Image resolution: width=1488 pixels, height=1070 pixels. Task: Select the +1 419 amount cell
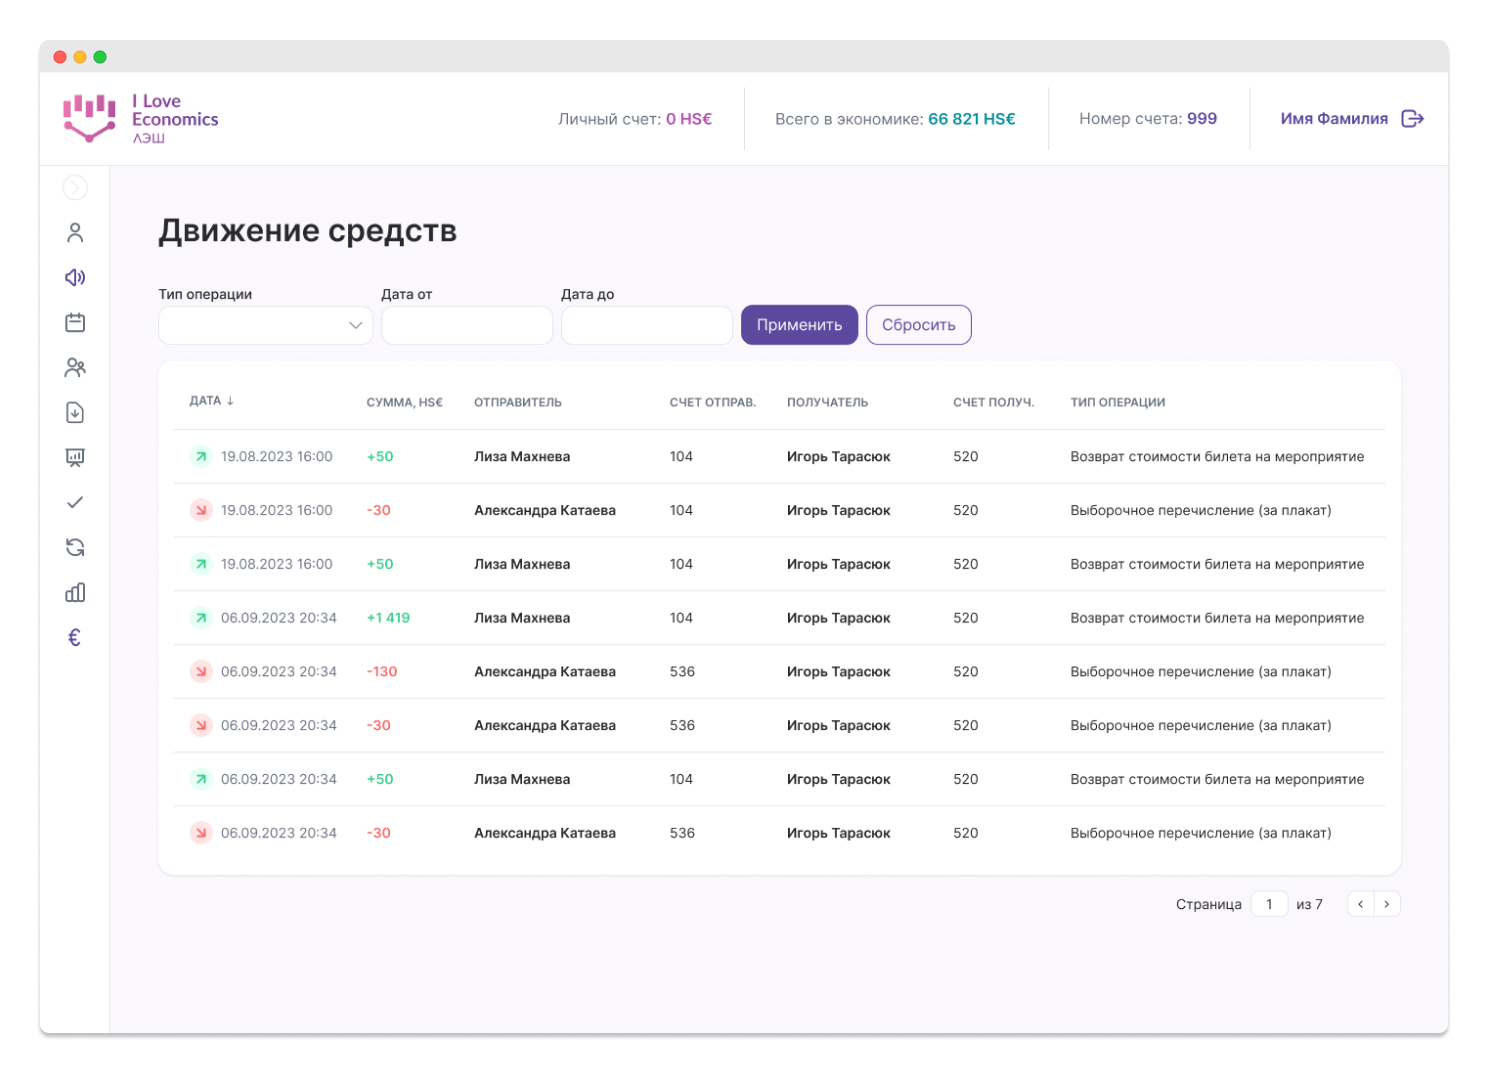(x=388, y=618)
